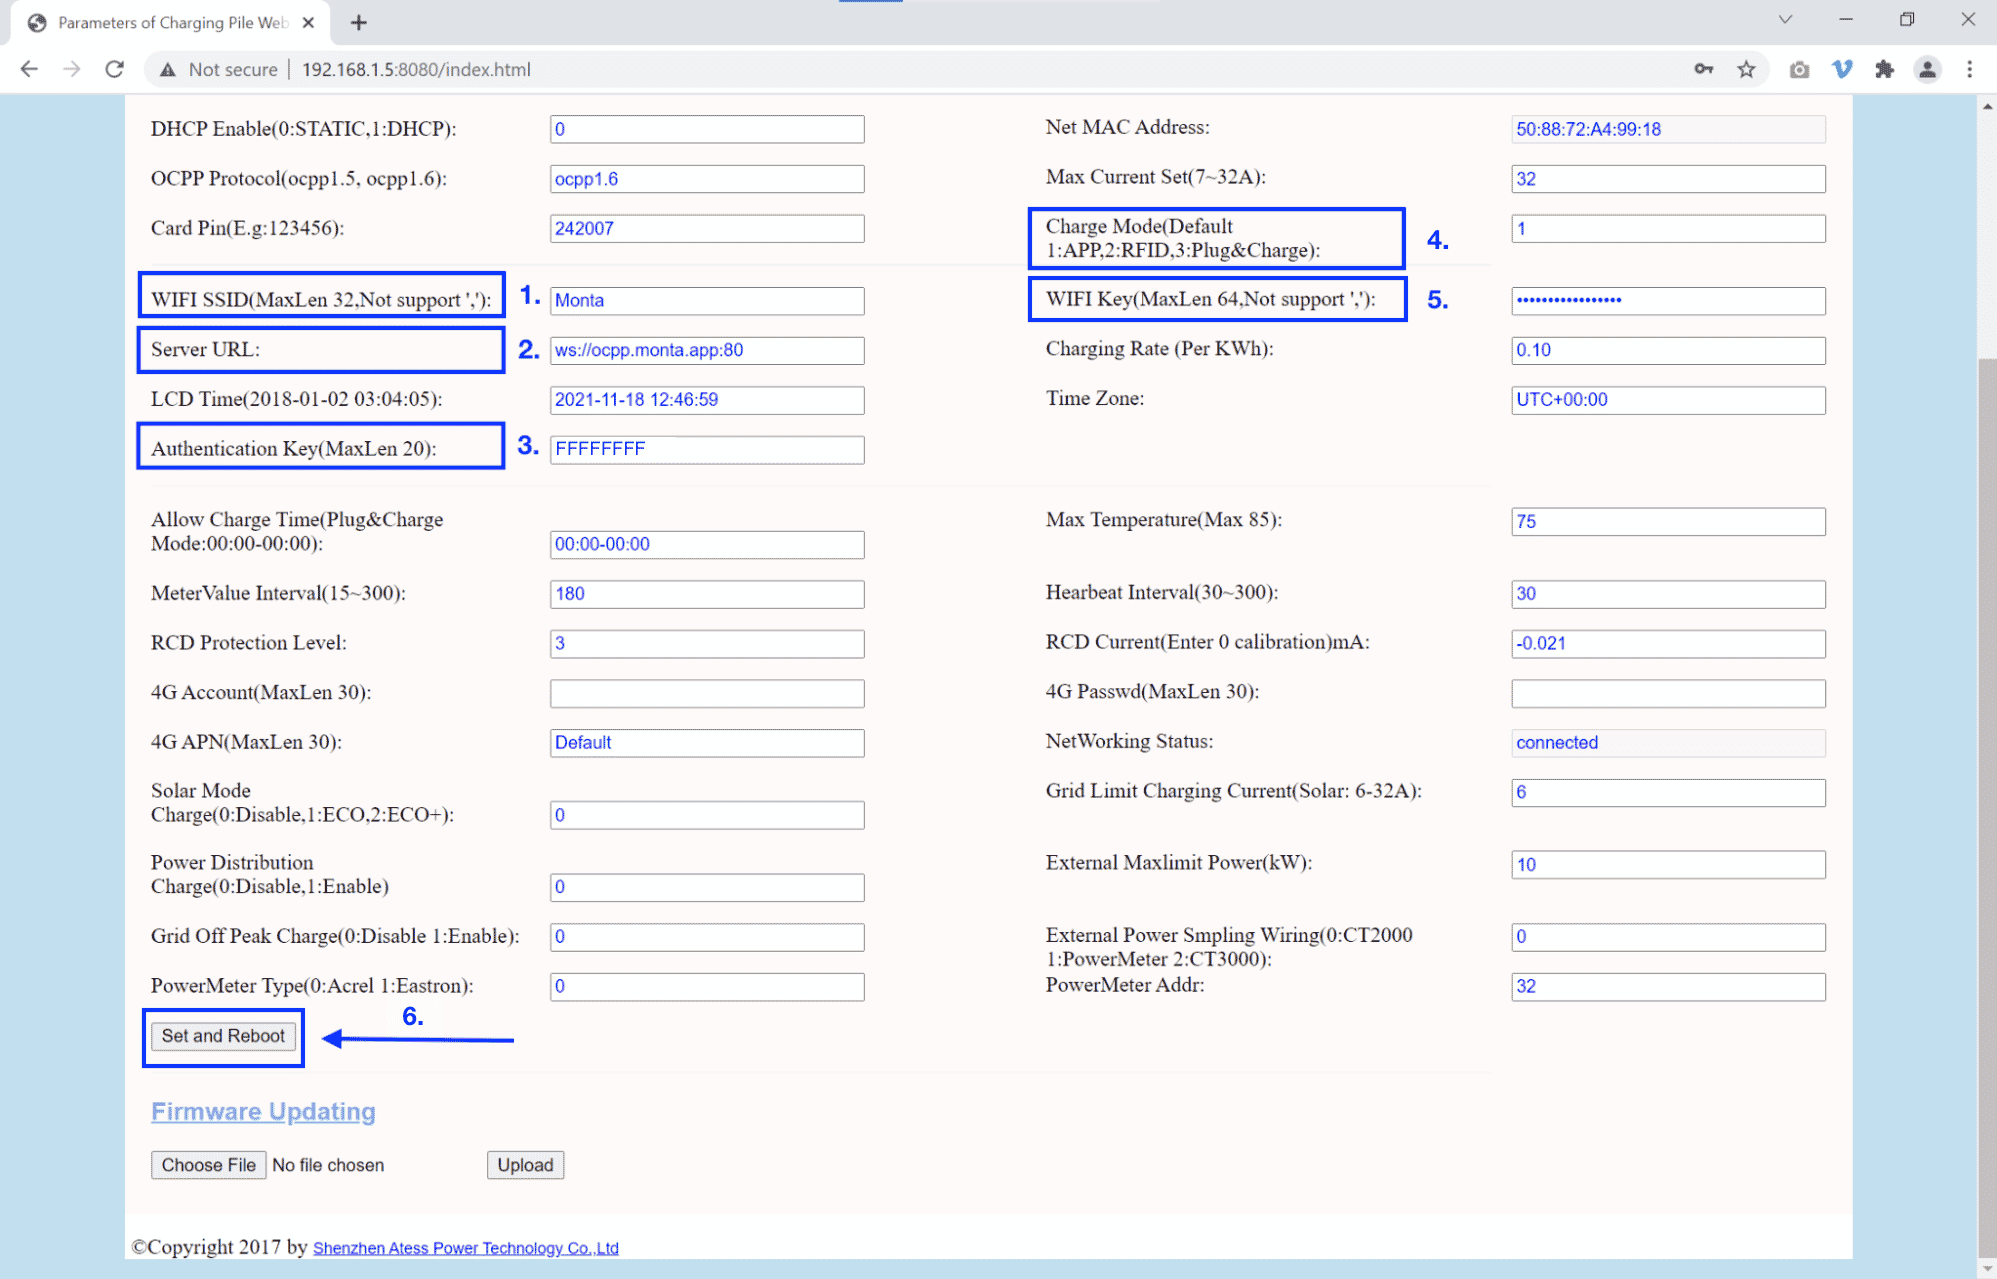This screenshot has width=1997, height=1279.
Task: Drag the Max Current Set slider
Action: coord(1668,178)
